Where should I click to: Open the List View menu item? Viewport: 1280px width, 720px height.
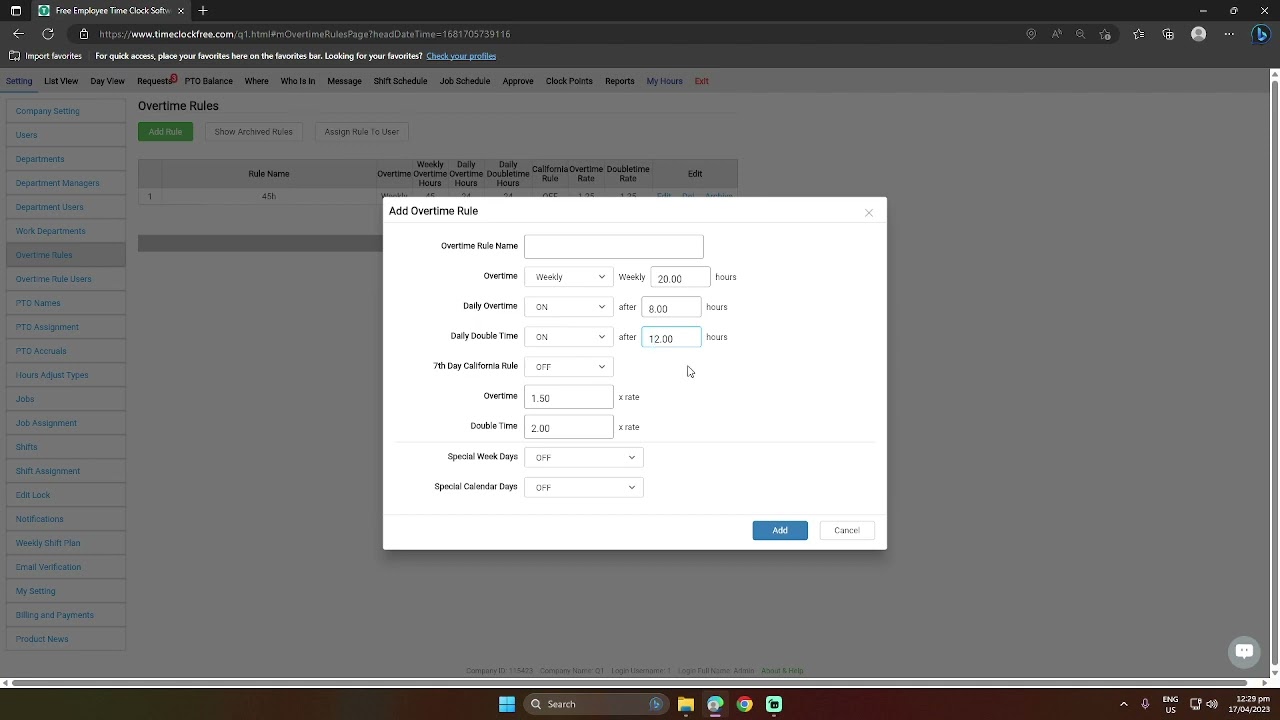click(61, 81)
